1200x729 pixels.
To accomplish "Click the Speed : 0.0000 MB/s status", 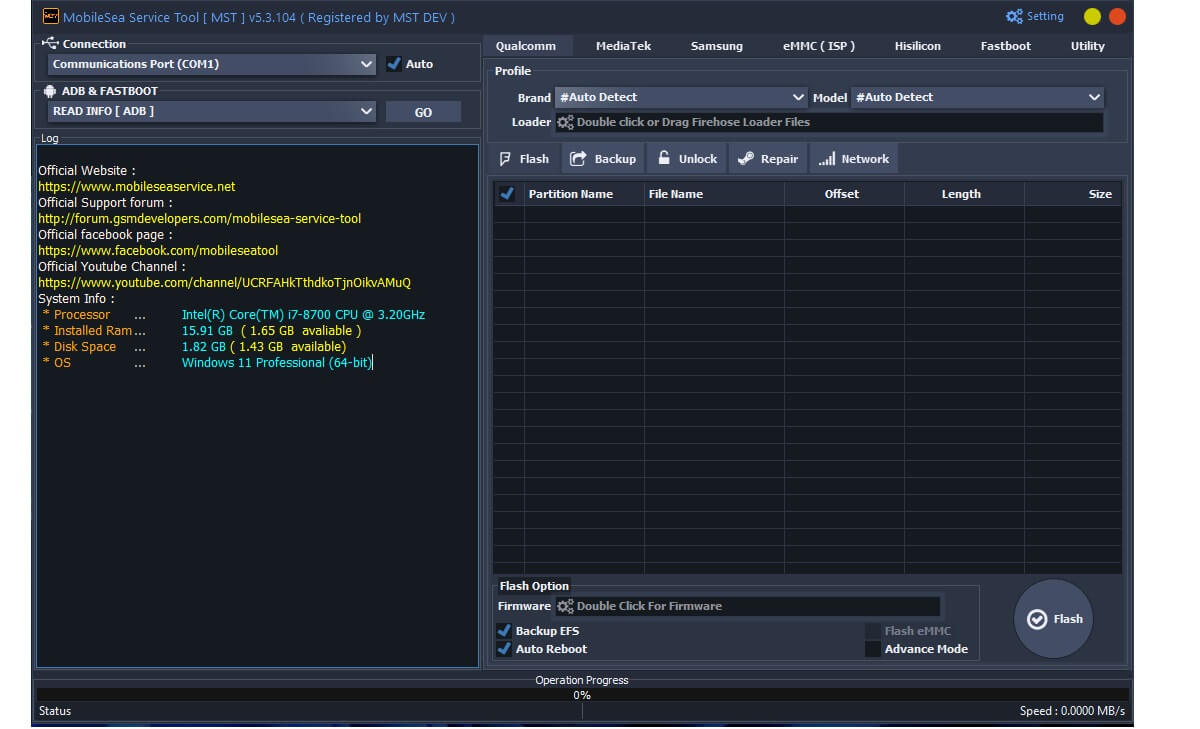I will pos(1072,711).
